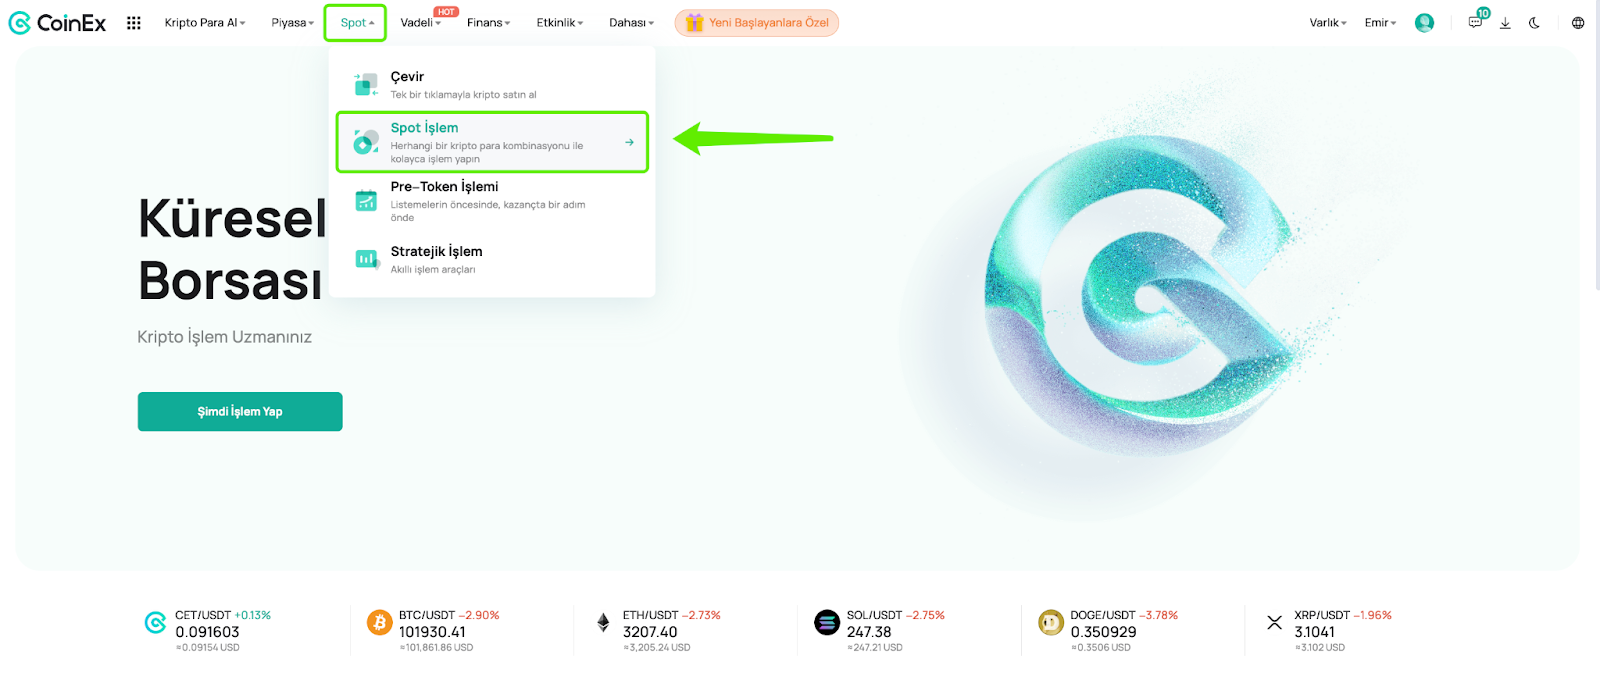Click Yeni Başlayanlara Özel promo button

757,22
